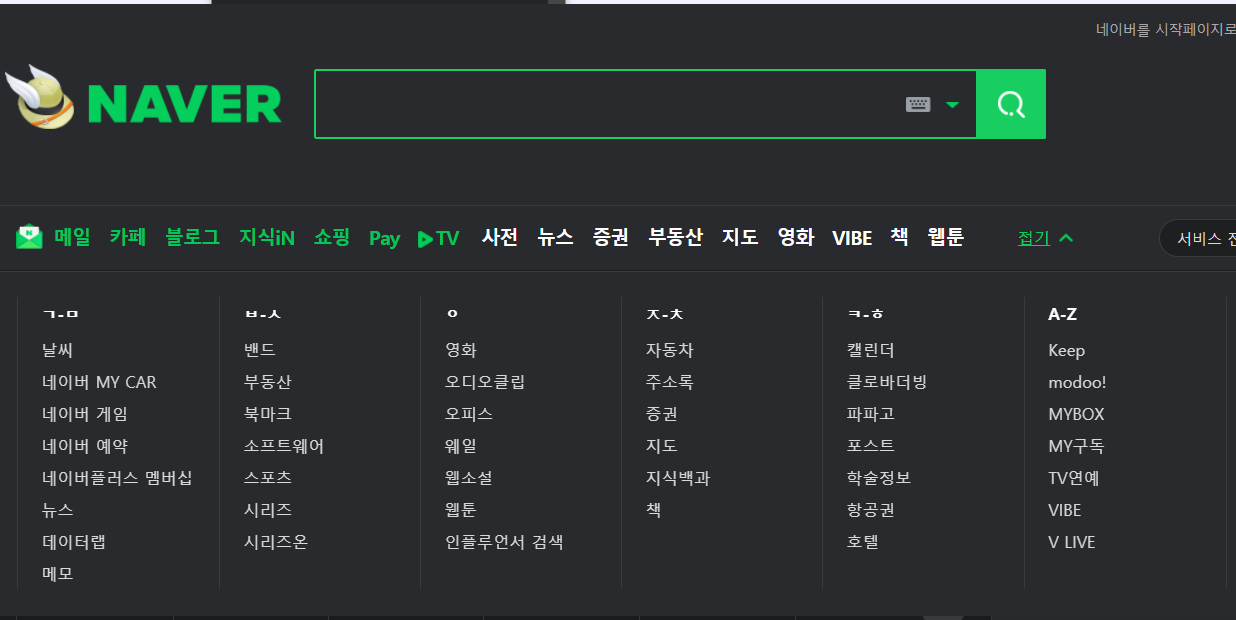Open the 클로바더빙 link

pyautogui.click(x=887, y=382)
